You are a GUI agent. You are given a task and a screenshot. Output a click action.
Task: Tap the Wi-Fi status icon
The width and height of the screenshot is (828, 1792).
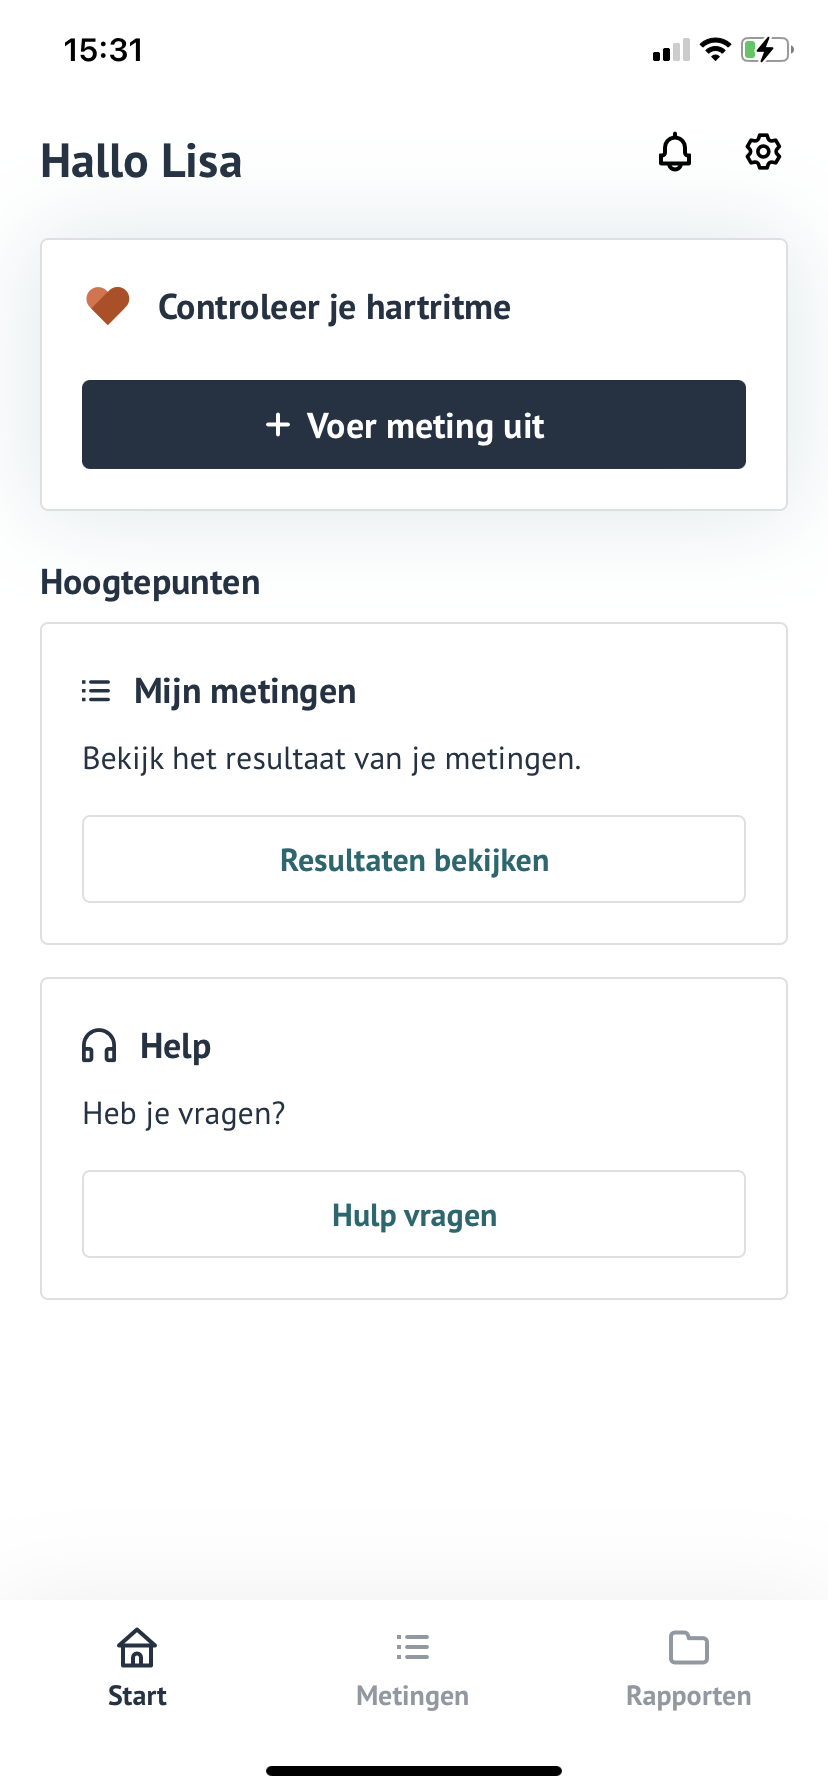[715, 49]
